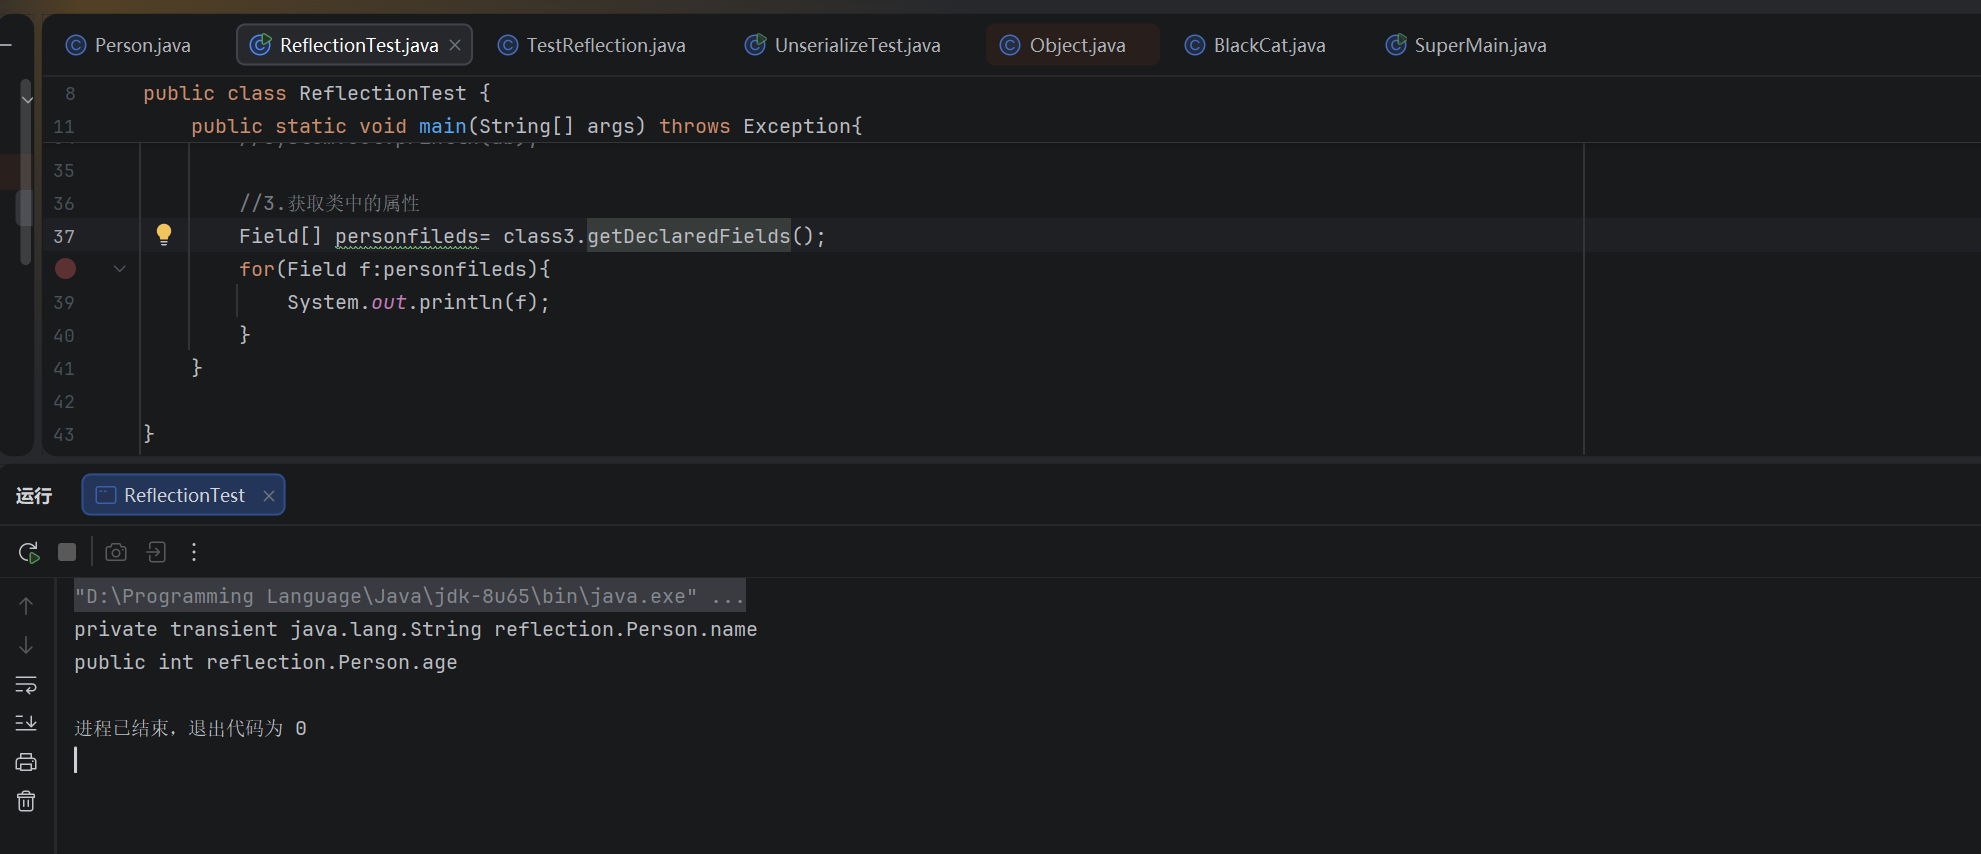Viewport: 1981px width, 854px height.
Task: Click the sticky header public class ReflectionTest line
Action: (317, 93)
